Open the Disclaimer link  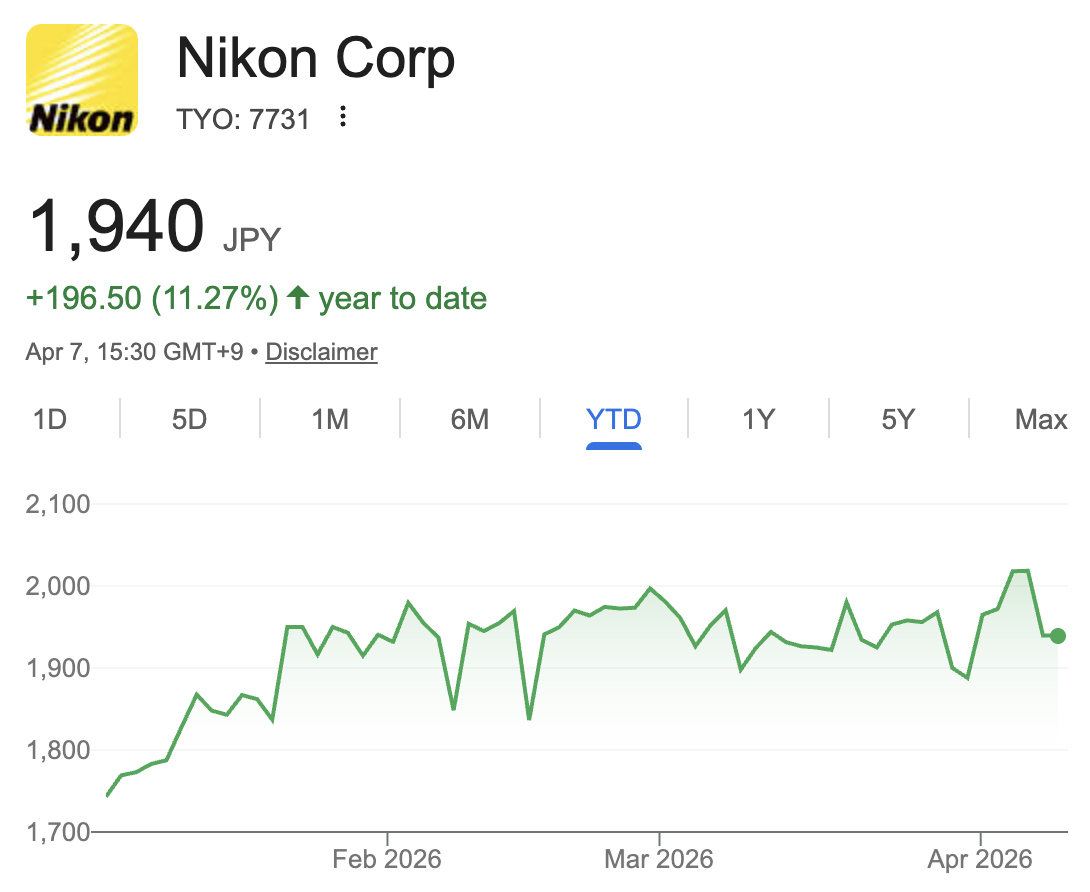click(321, 352)
